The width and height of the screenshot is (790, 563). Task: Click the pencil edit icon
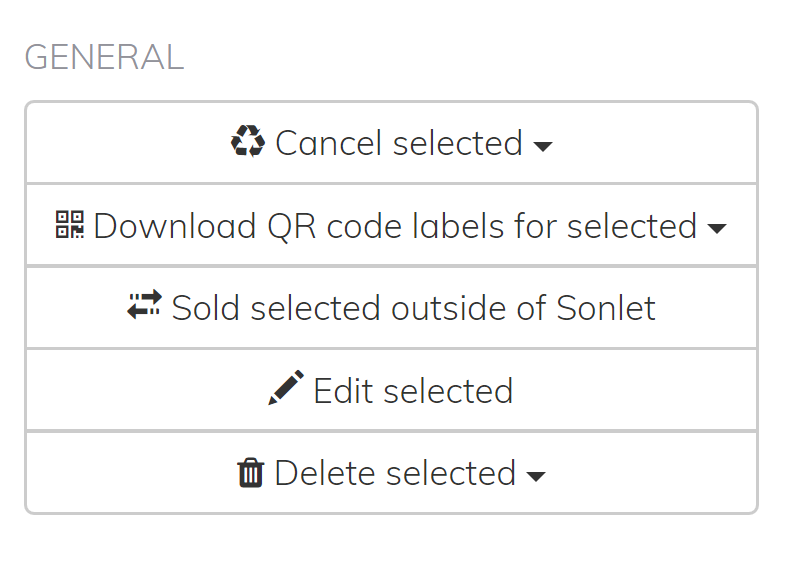(x=286, y=390)
